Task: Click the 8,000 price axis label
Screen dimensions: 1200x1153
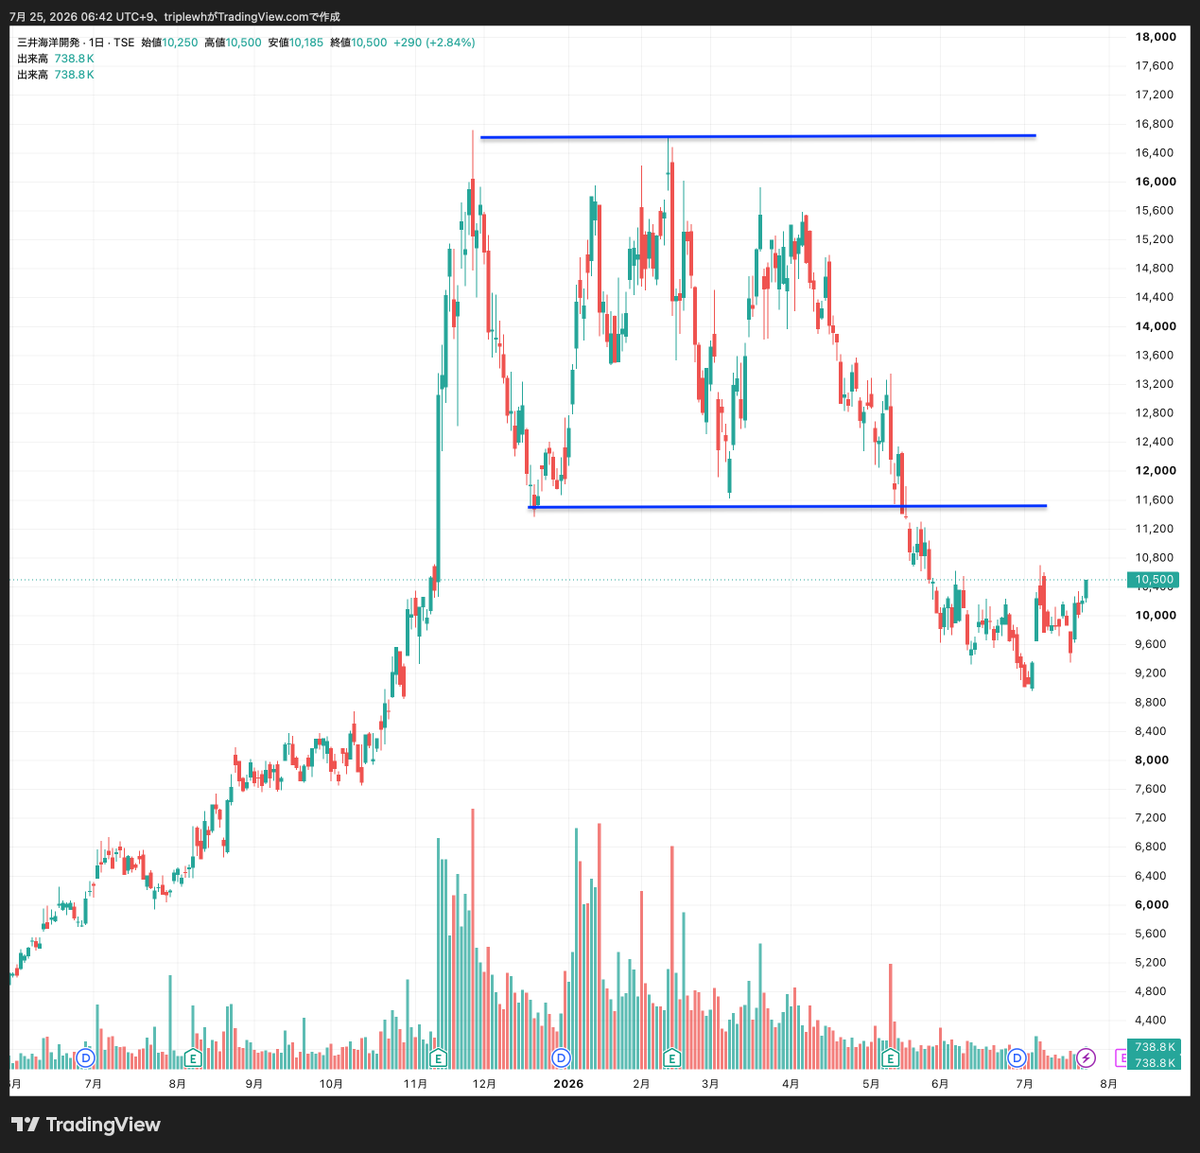Action: (1152, 760)
